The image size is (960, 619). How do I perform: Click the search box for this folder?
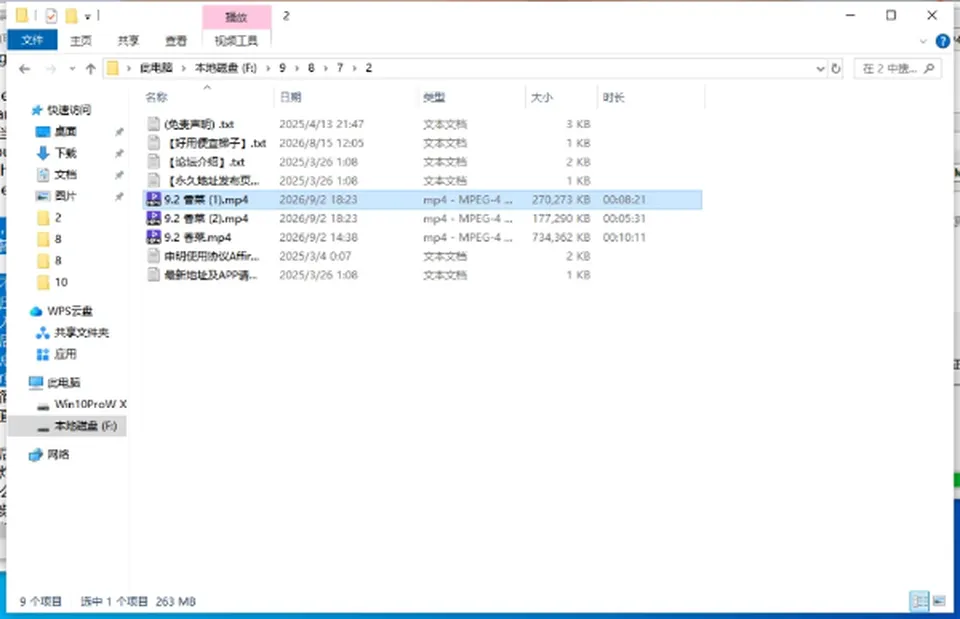coord(898,69)
